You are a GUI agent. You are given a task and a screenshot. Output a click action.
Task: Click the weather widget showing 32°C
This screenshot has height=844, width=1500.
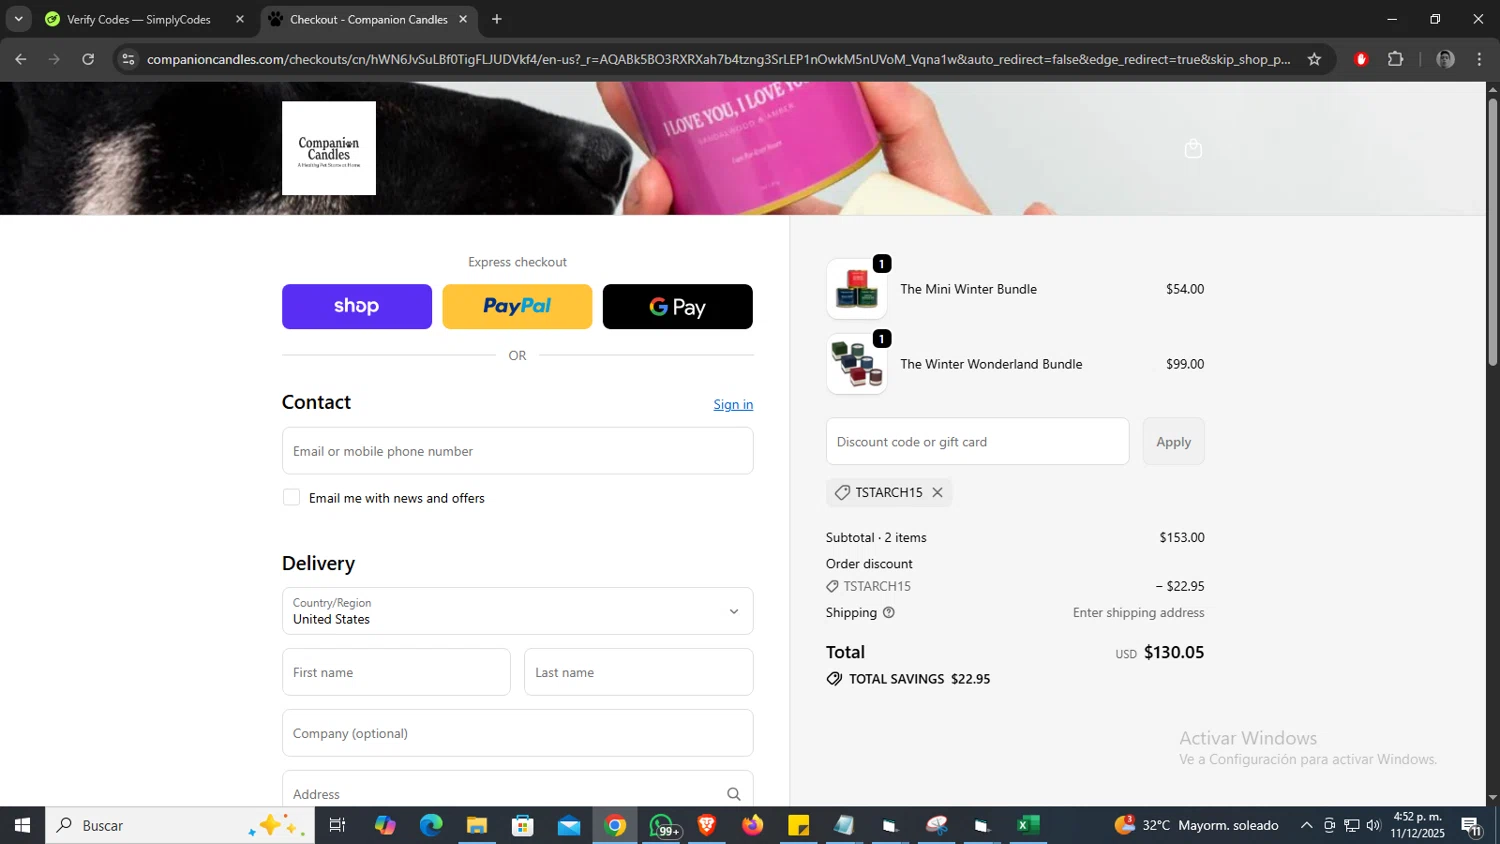[1197, 825]
